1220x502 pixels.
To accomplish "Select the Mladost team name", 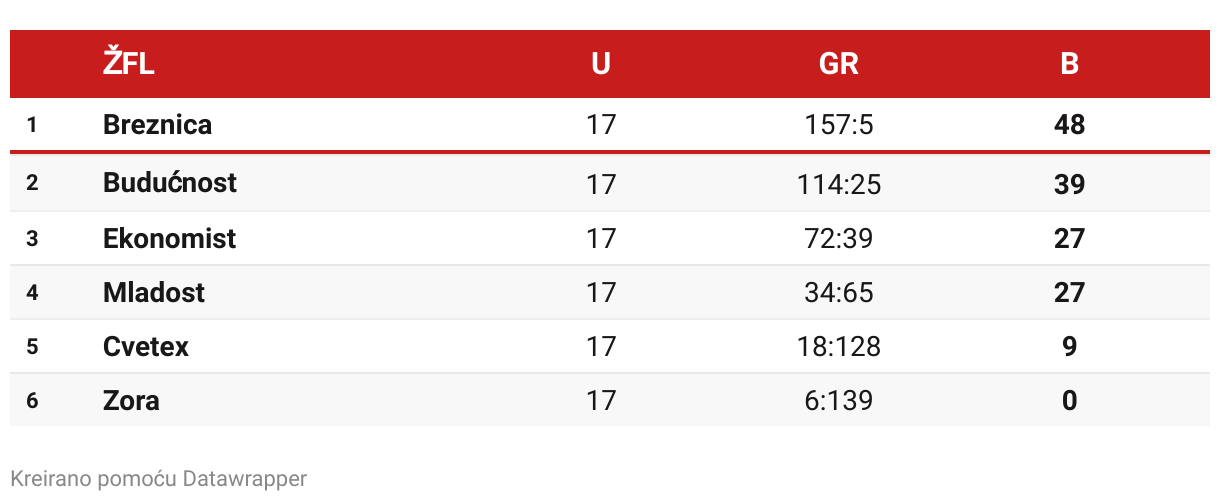I will click(x=154, y=293).
